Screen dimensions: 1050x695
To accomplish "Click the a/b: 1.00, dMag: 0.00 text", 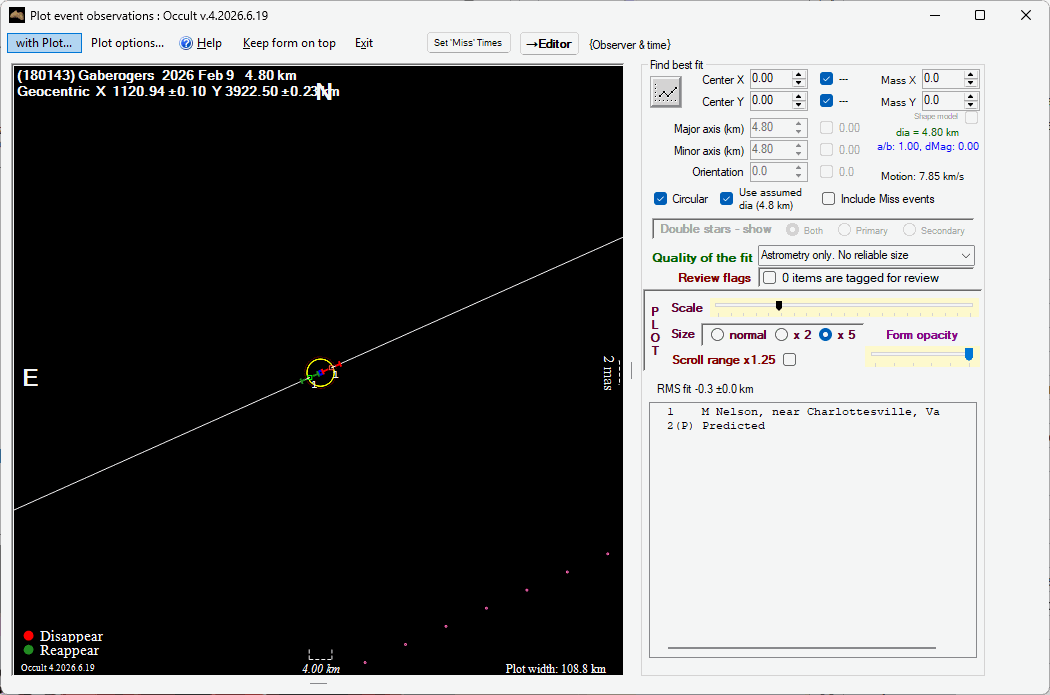I will [x=927, y=147].
